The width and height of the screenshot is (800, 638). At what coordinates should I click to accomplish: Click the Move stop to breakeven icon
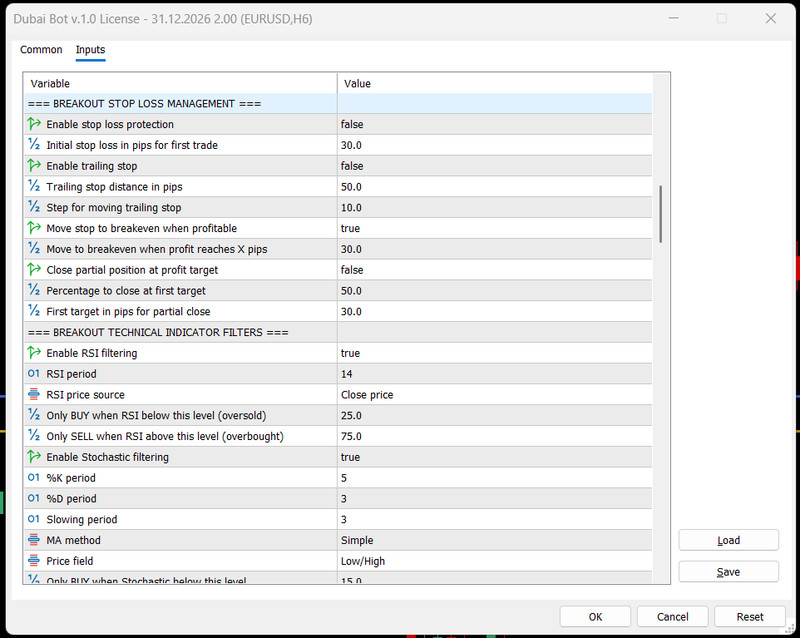tap(34, 228)
